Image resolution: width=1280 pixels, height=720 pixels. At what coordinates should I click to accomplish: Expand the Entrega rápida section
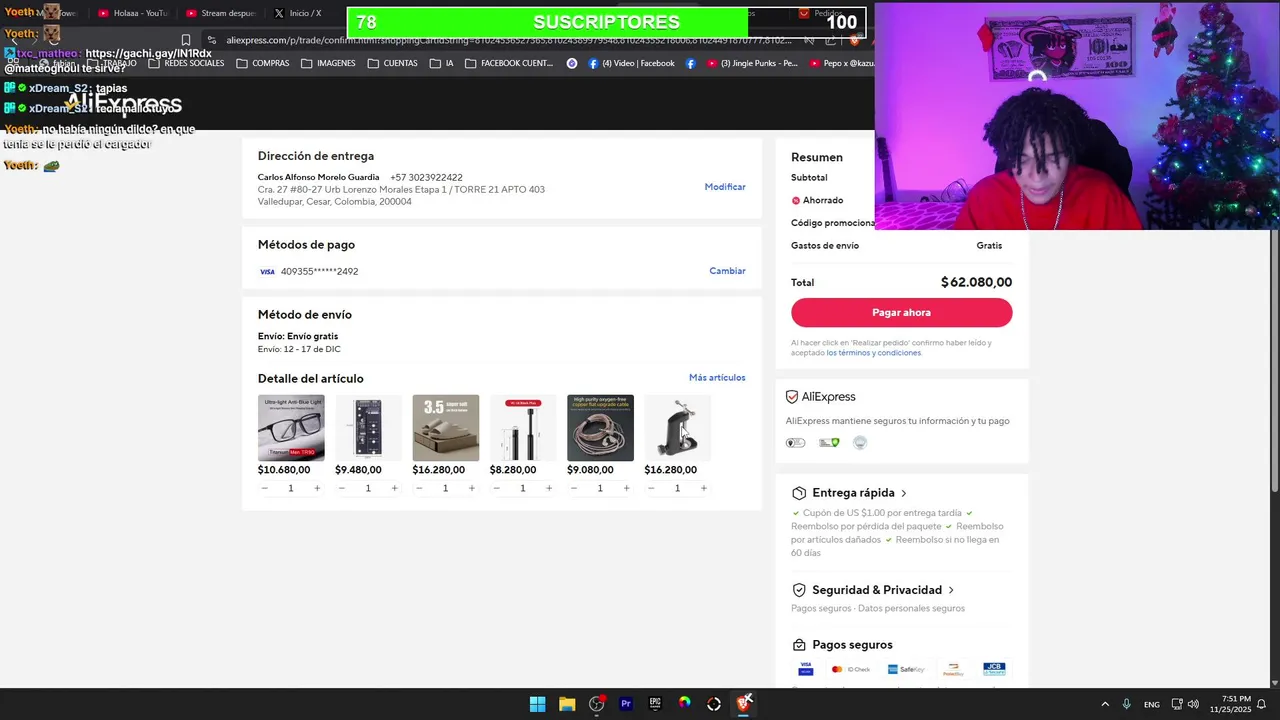[850, 493]
